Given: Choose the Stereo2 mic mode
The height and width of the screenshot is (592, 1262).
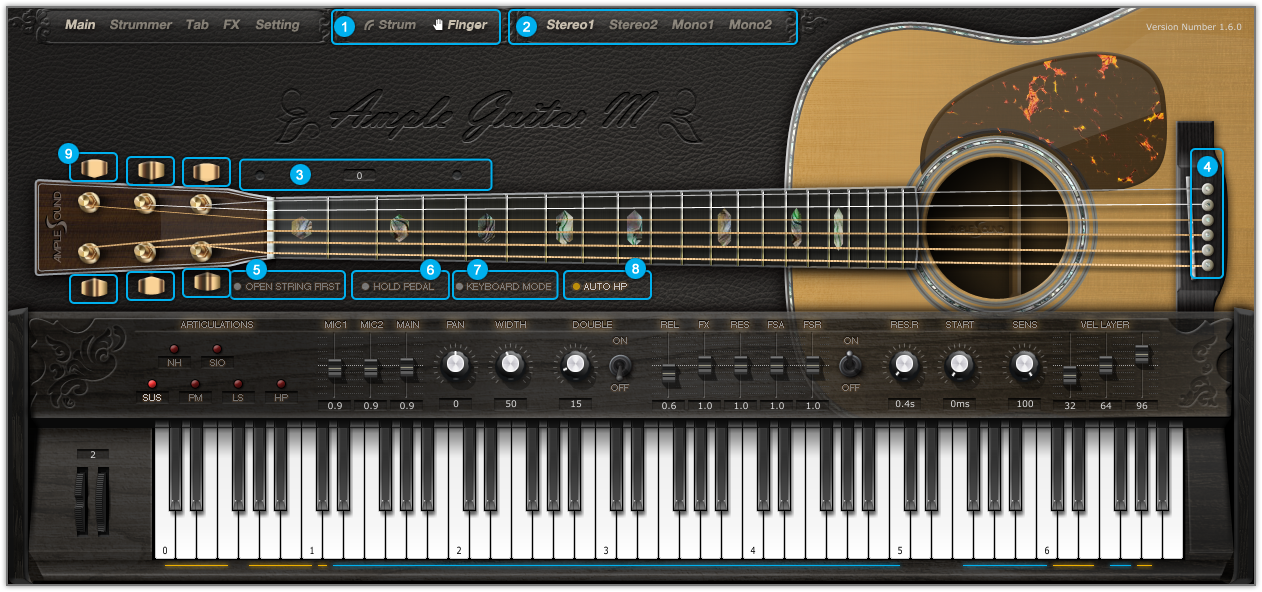Looking at the screenshot, I should click(x=633, y=25).
